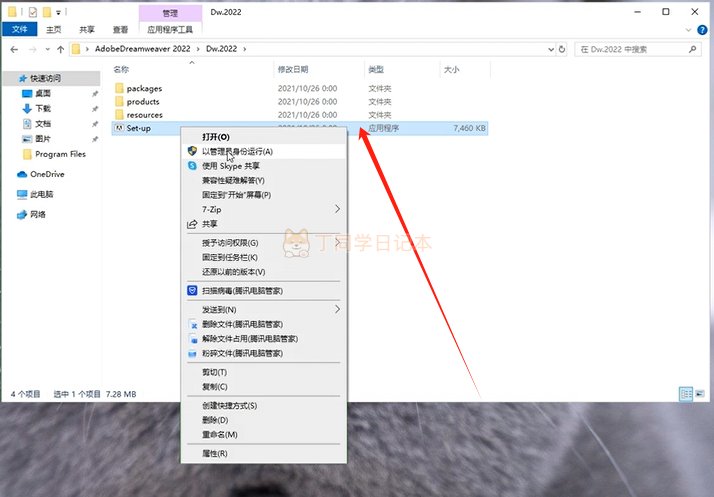Open 桌面 in navigation pane
Image resolution: width=714 pixels, height=497 pixels.
[43, 93]
